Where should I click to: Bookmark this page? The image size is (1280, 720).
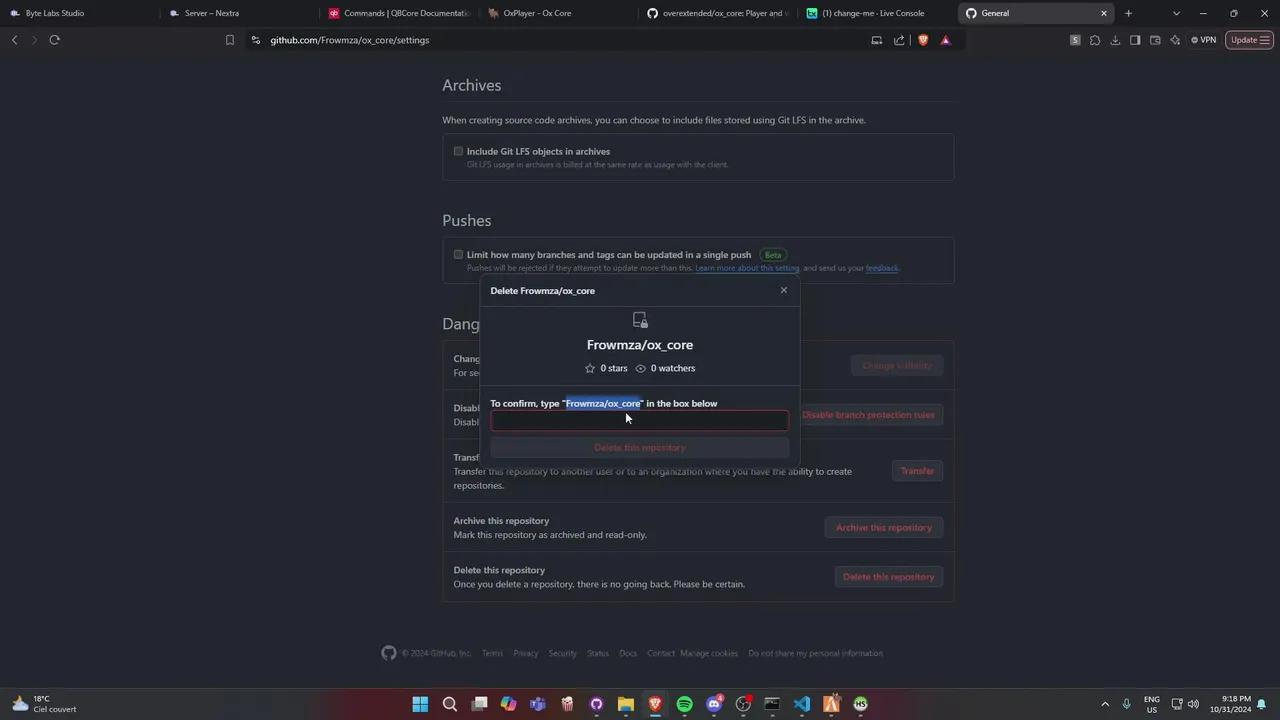tap(230, 40)
